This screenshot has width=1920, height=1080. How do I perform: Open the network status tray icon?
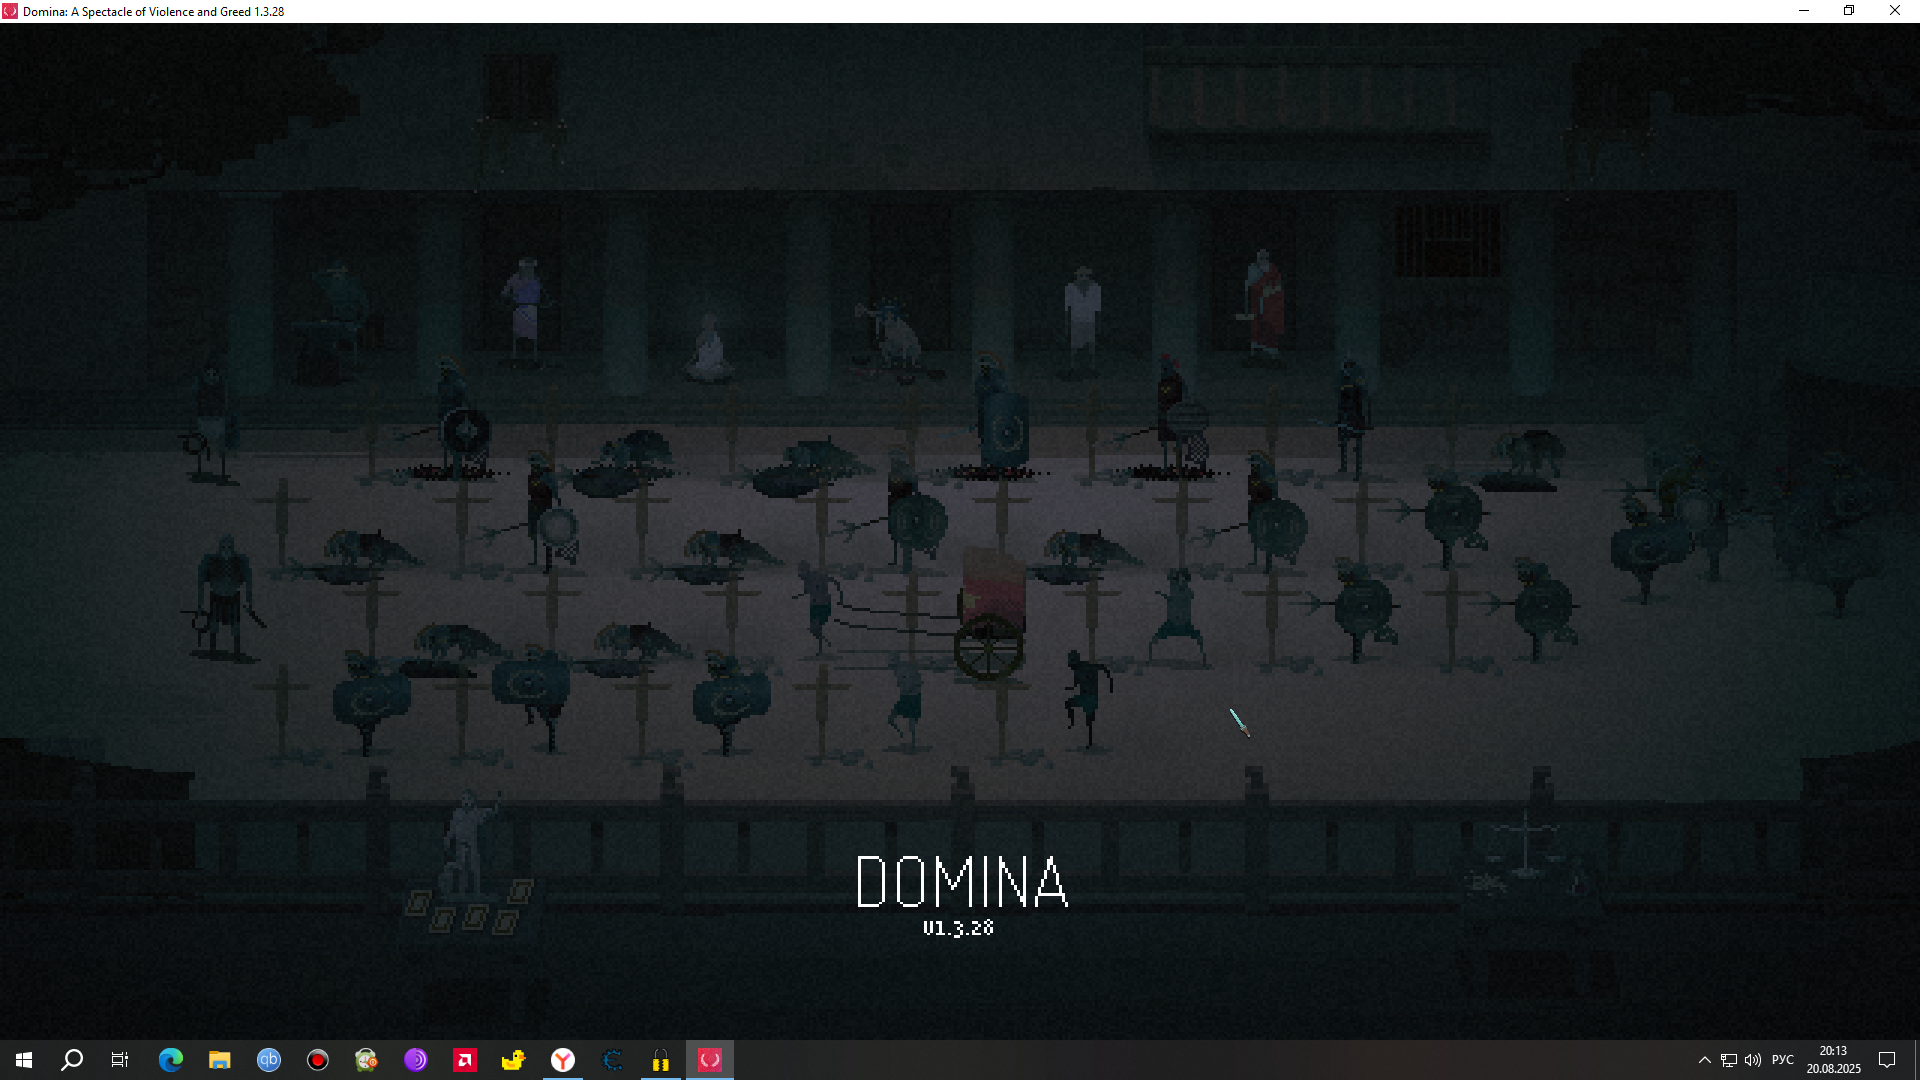[x=1729, y=1060]
